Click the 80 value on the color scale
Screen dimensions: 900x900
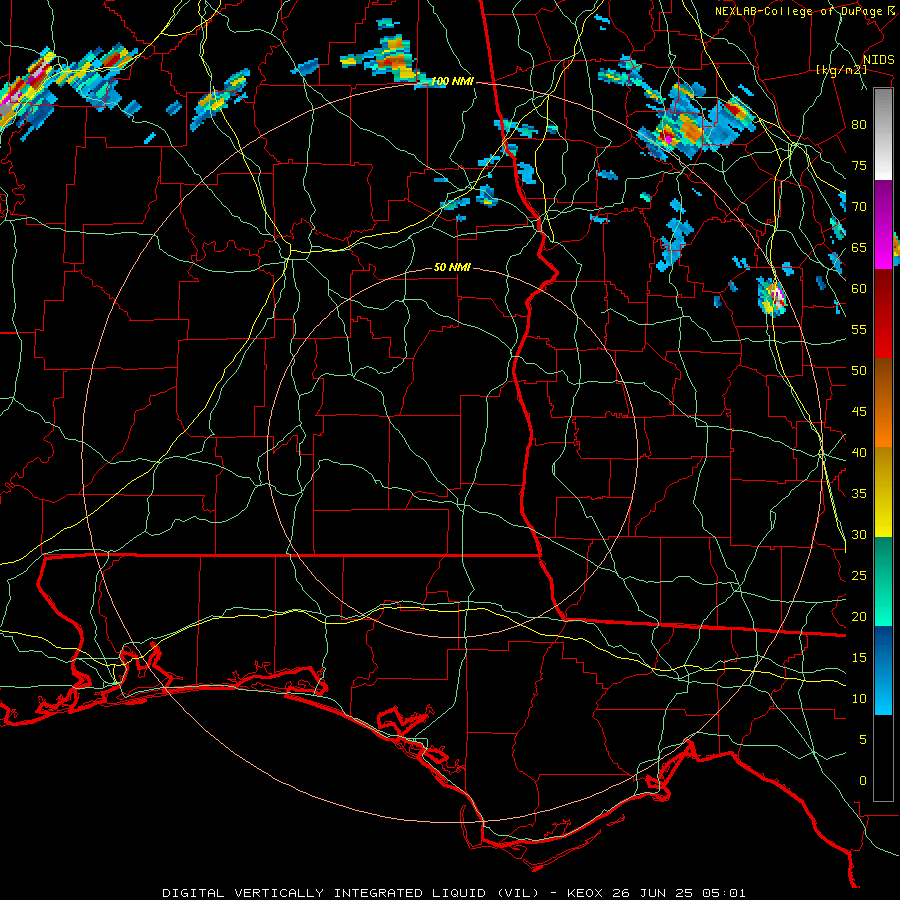[859, 125]
